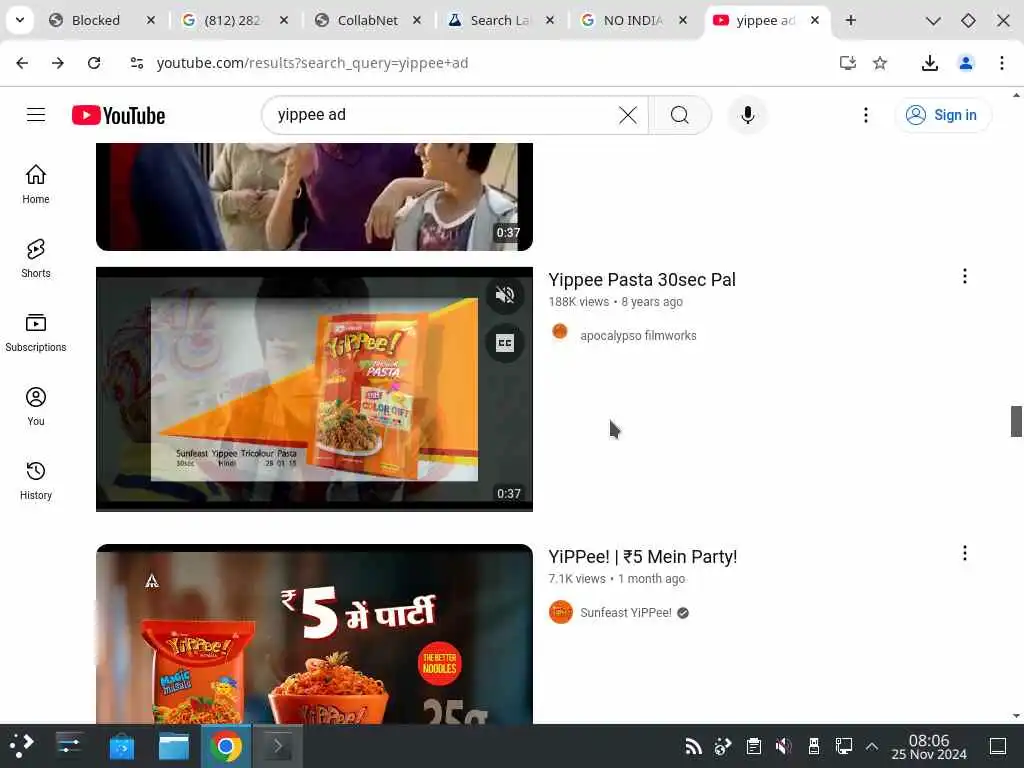Close the CollabNet tab

tap(417, 20)
